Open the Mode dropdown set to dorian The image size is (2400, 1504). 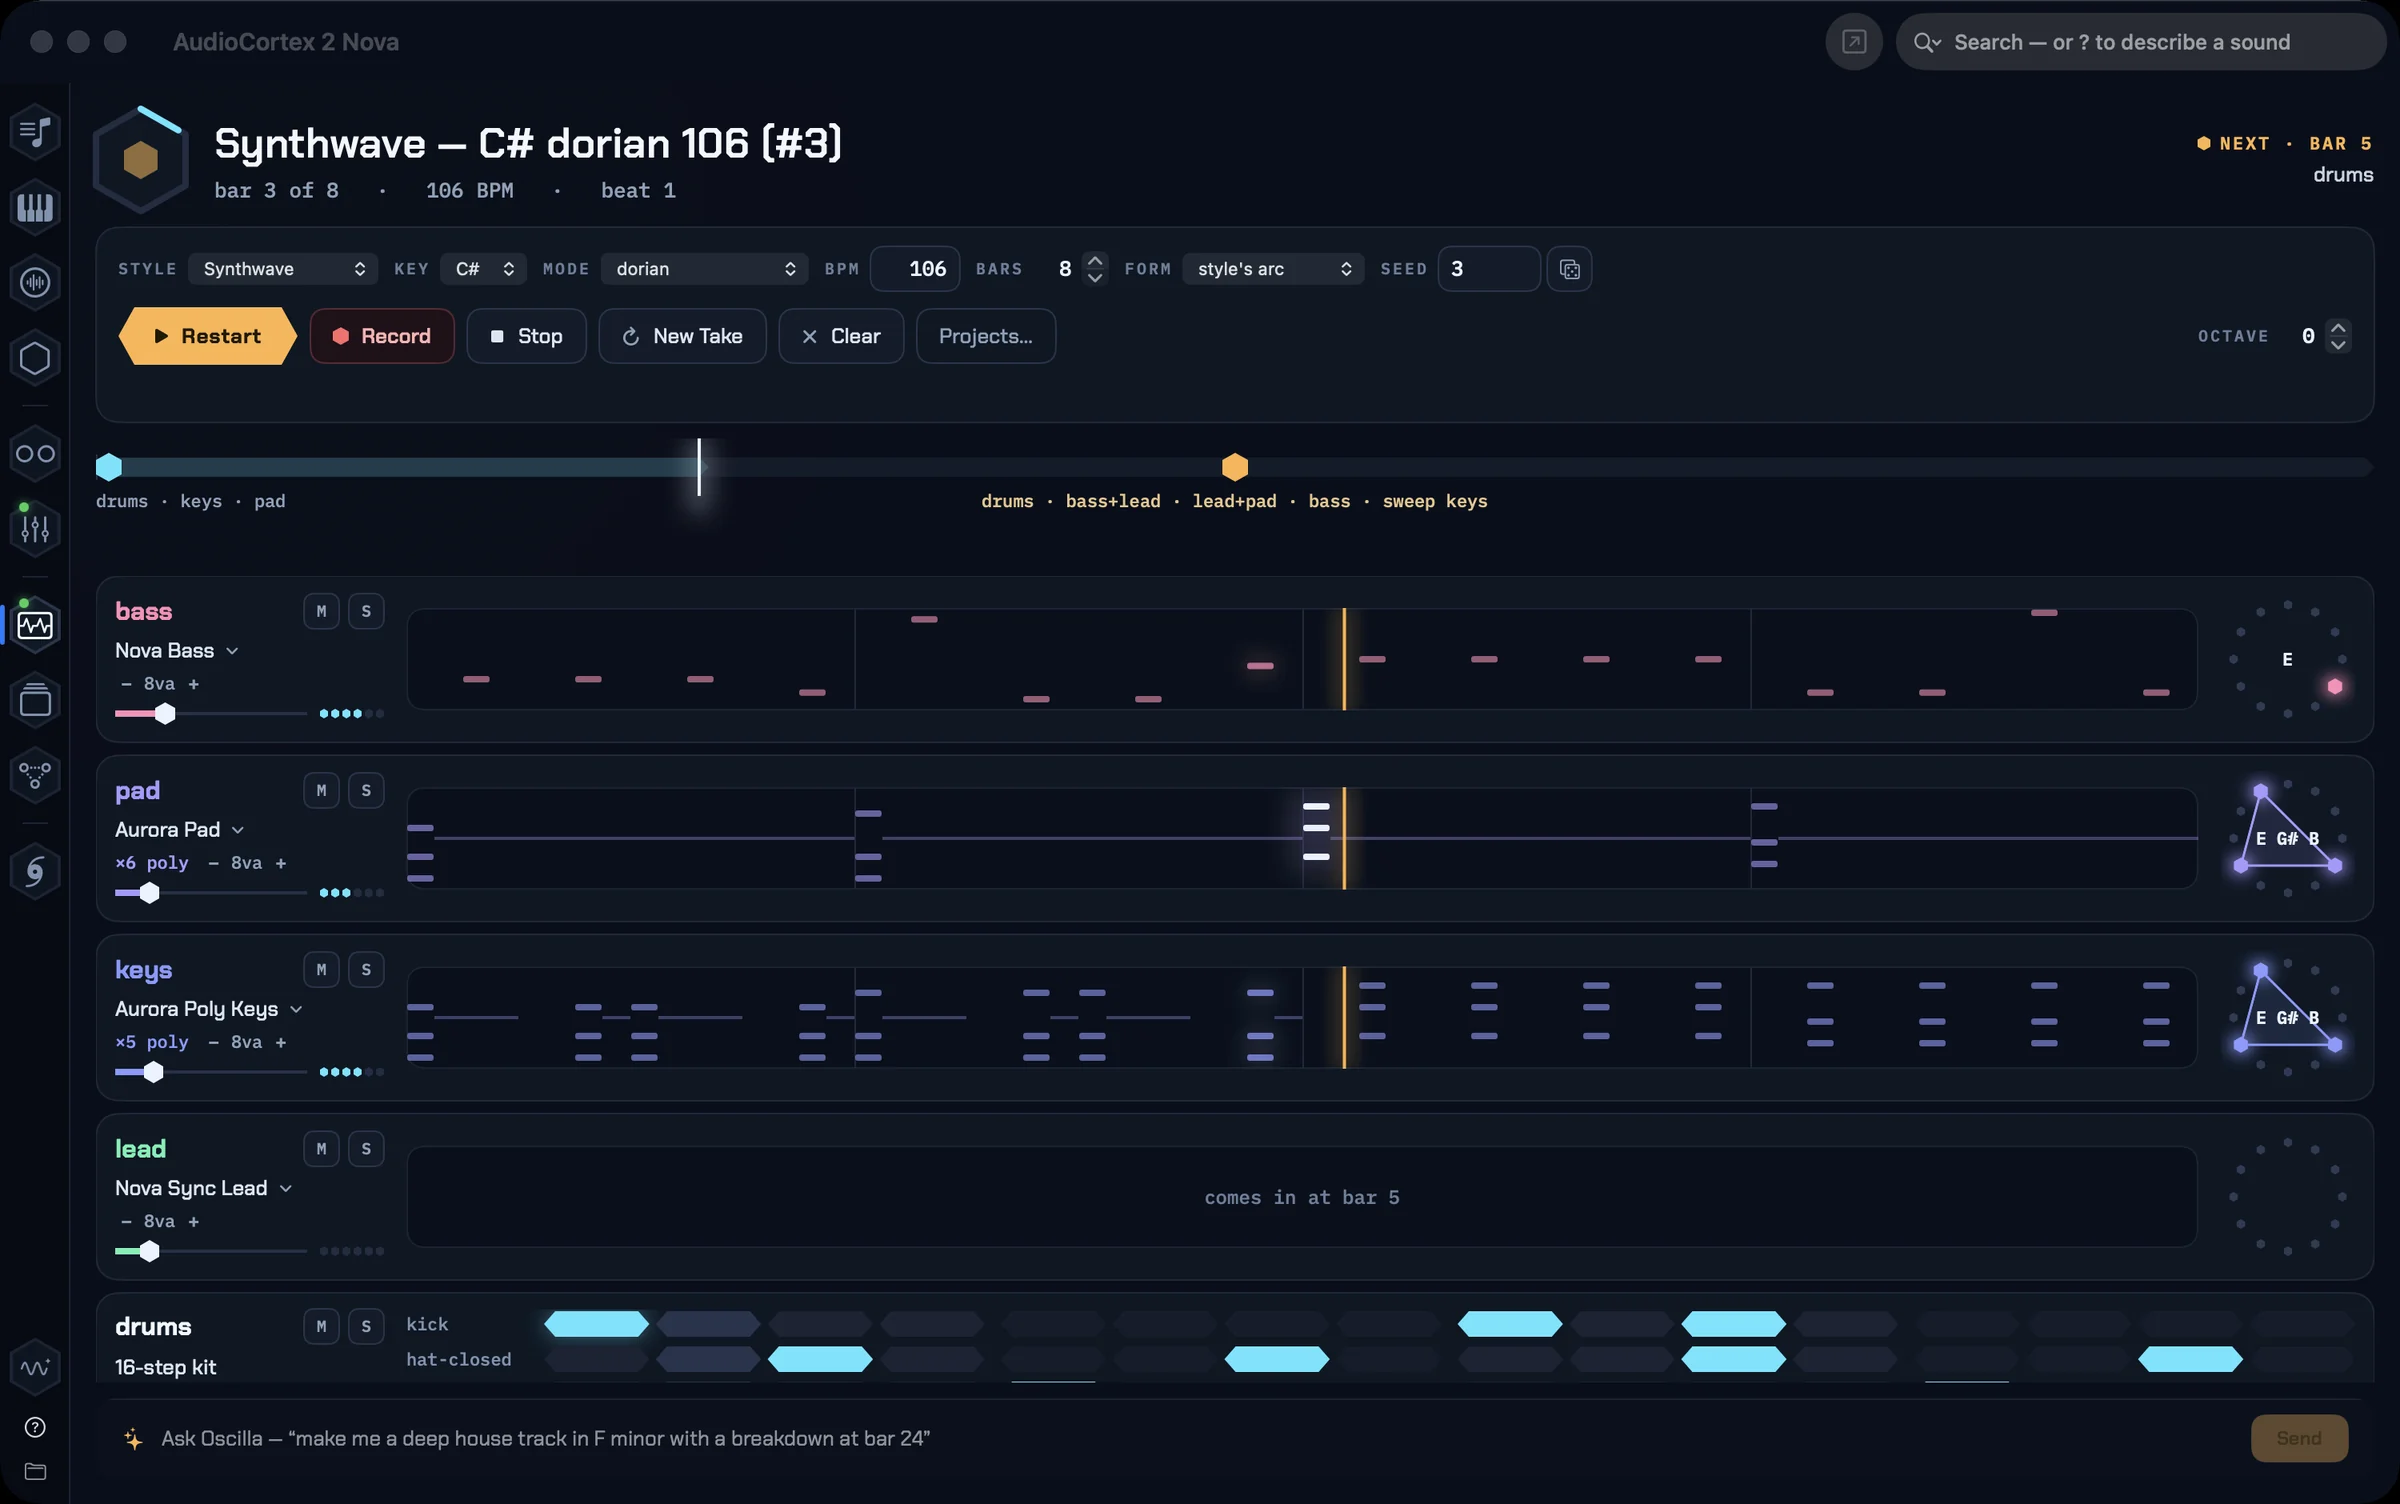[x=705, y=269]
